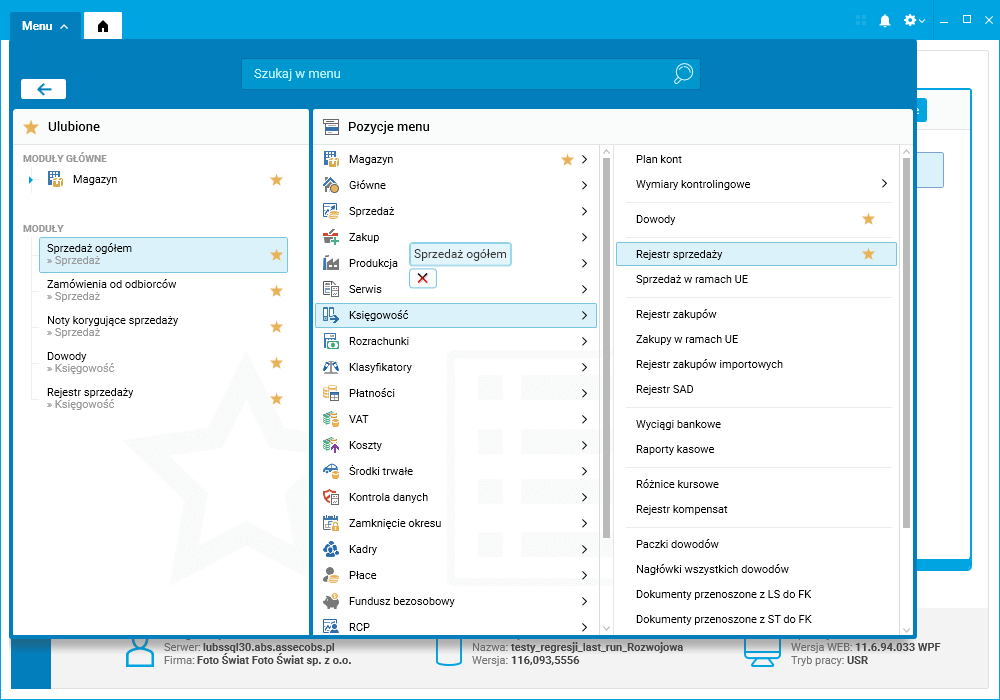Click the Koszty module icon
The height and width of the screenshot is (700, 1000).
click(331, 445)
